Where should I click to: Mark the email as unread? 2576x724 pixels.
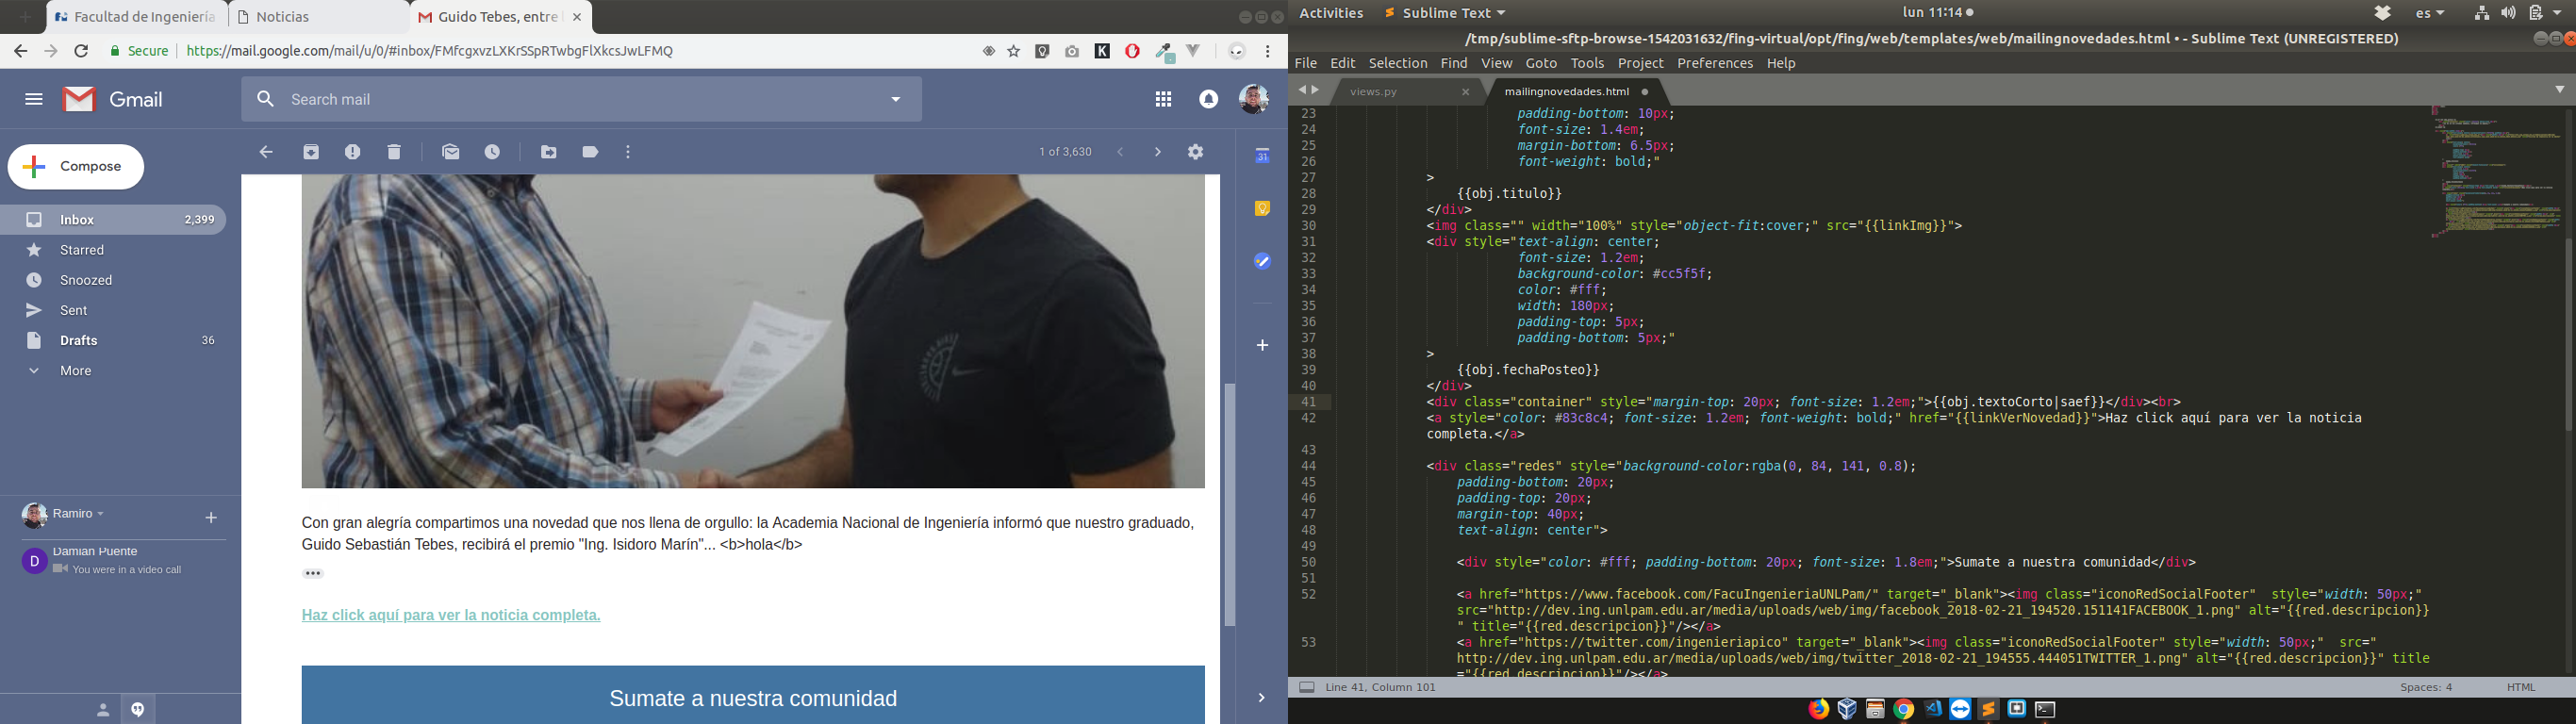click(451, 152)
